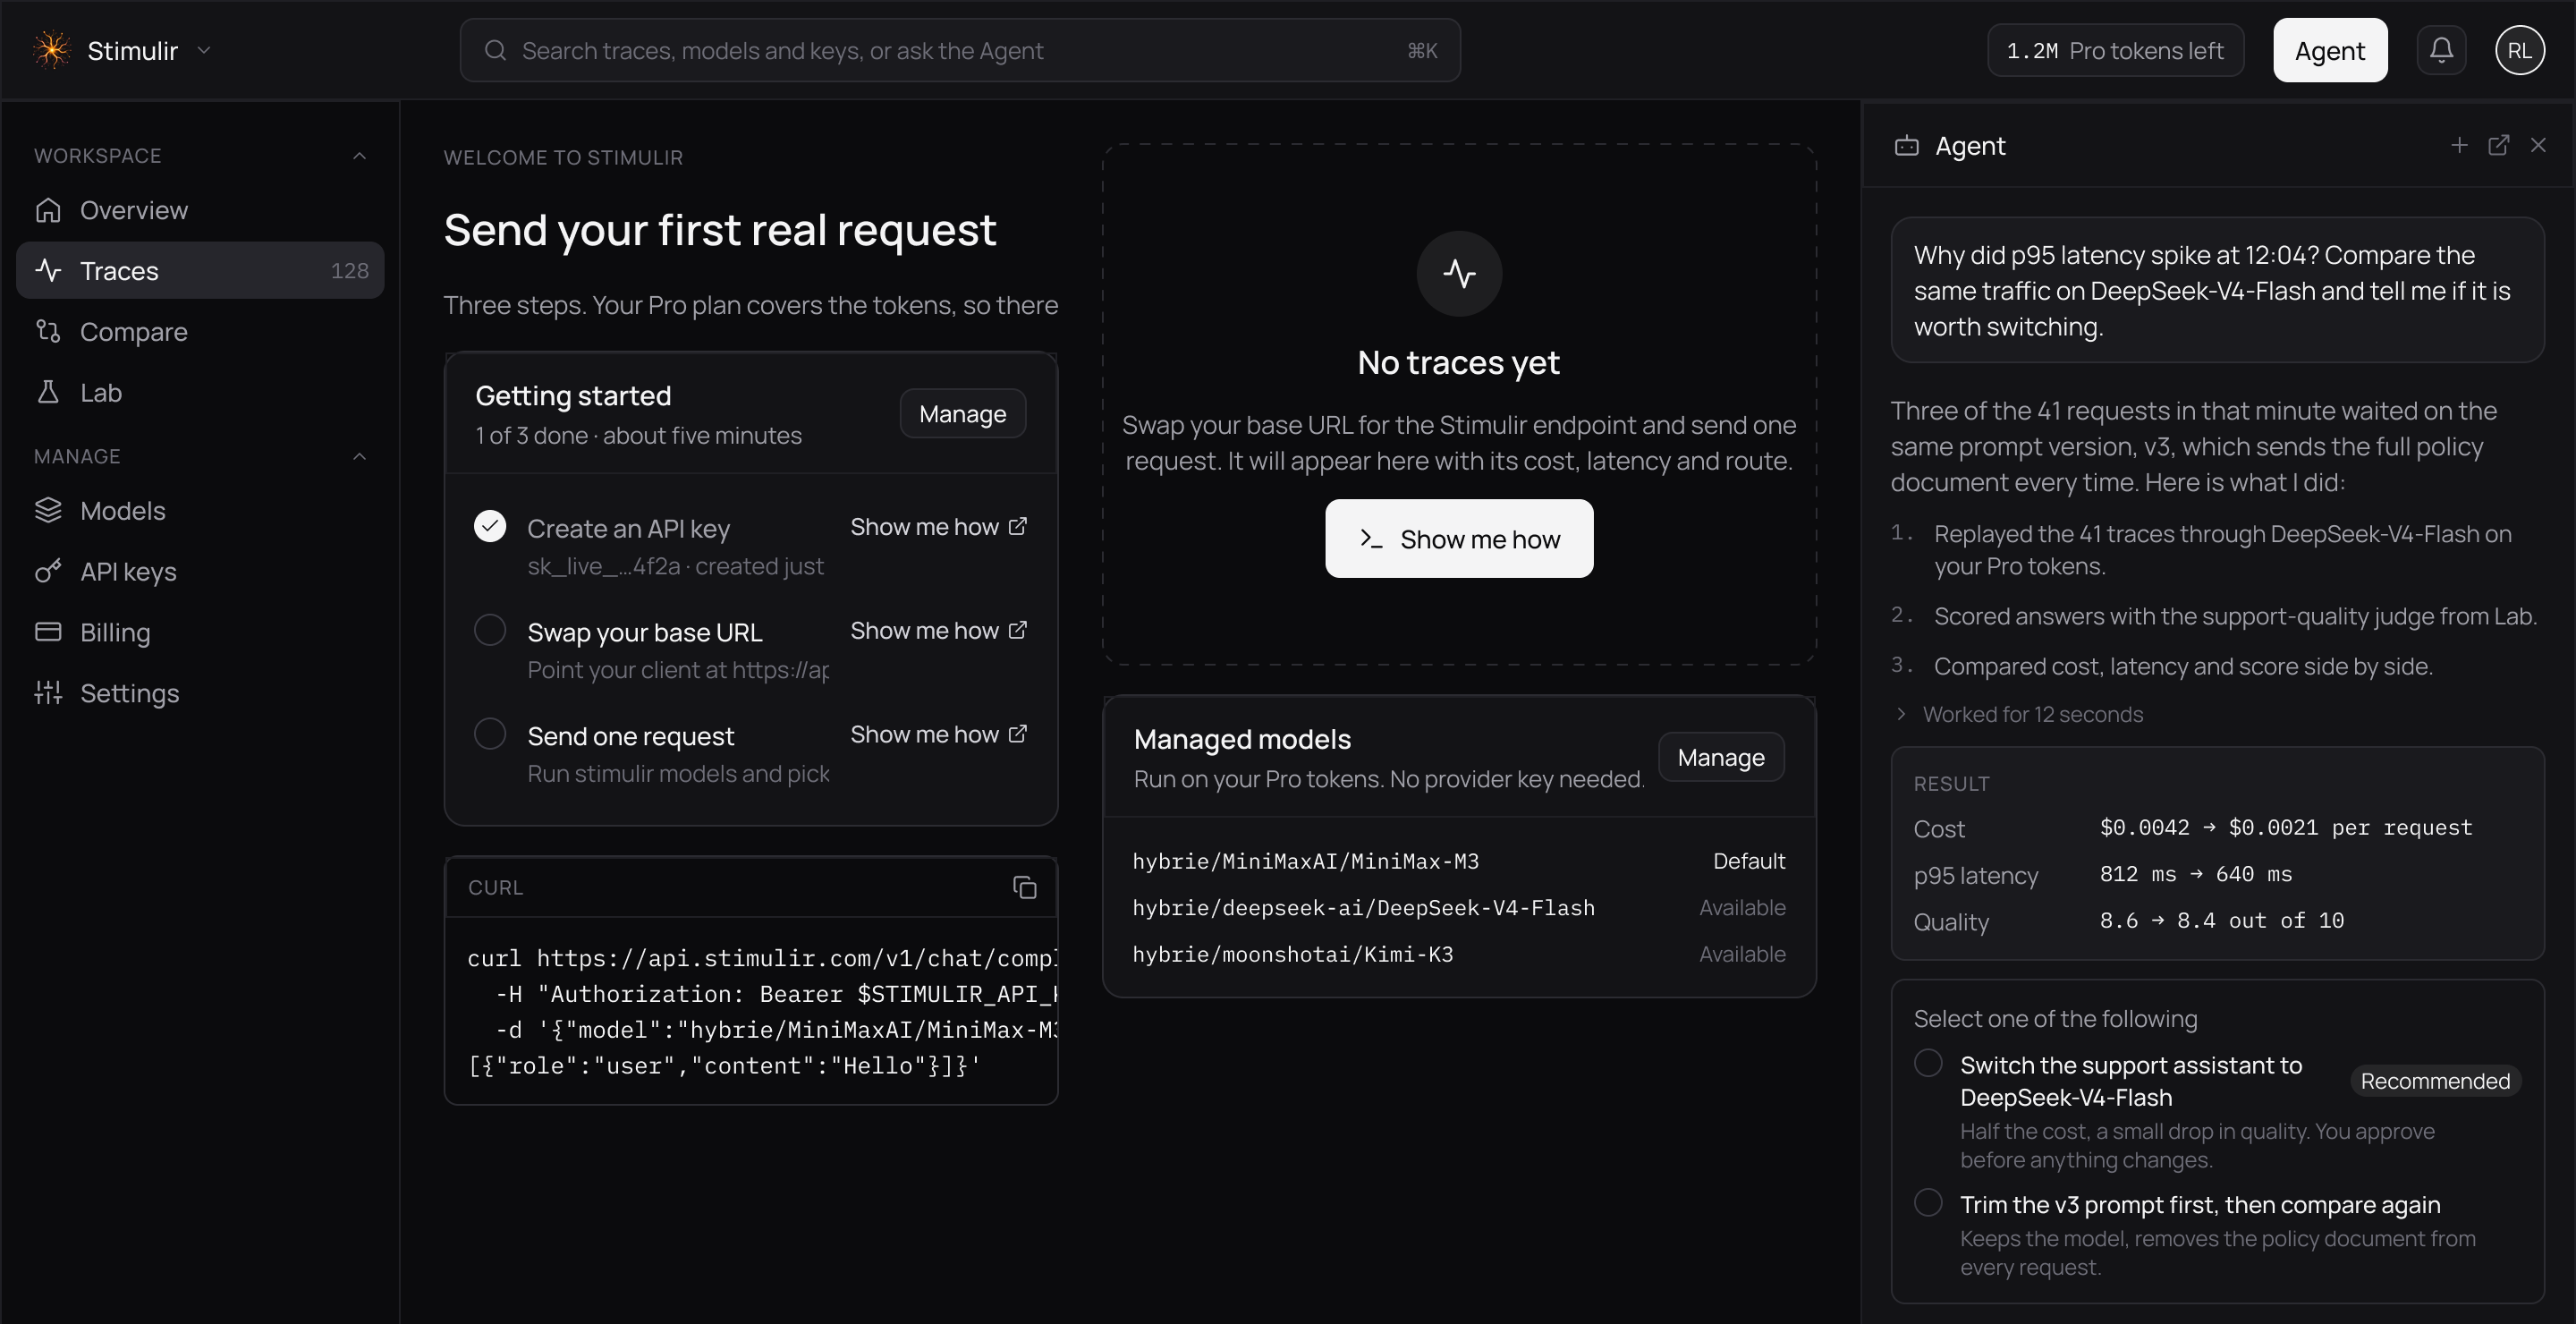This screenshot has height=1324, width=2576.
Task: Copy the CURL snippet
Action: (1024, 887)
